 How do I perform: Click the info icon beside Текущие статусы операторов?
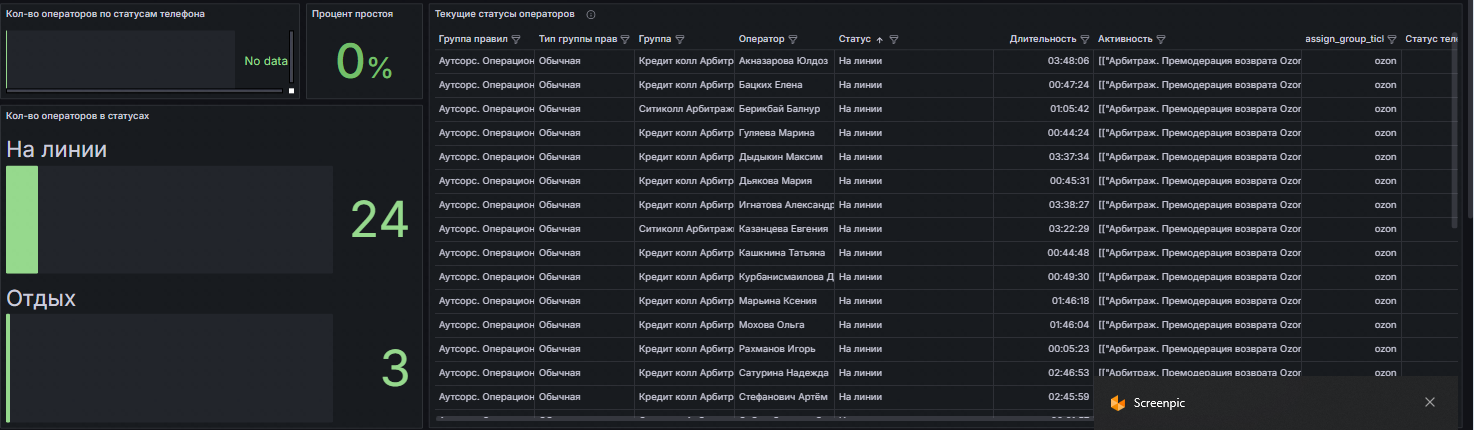591,15
